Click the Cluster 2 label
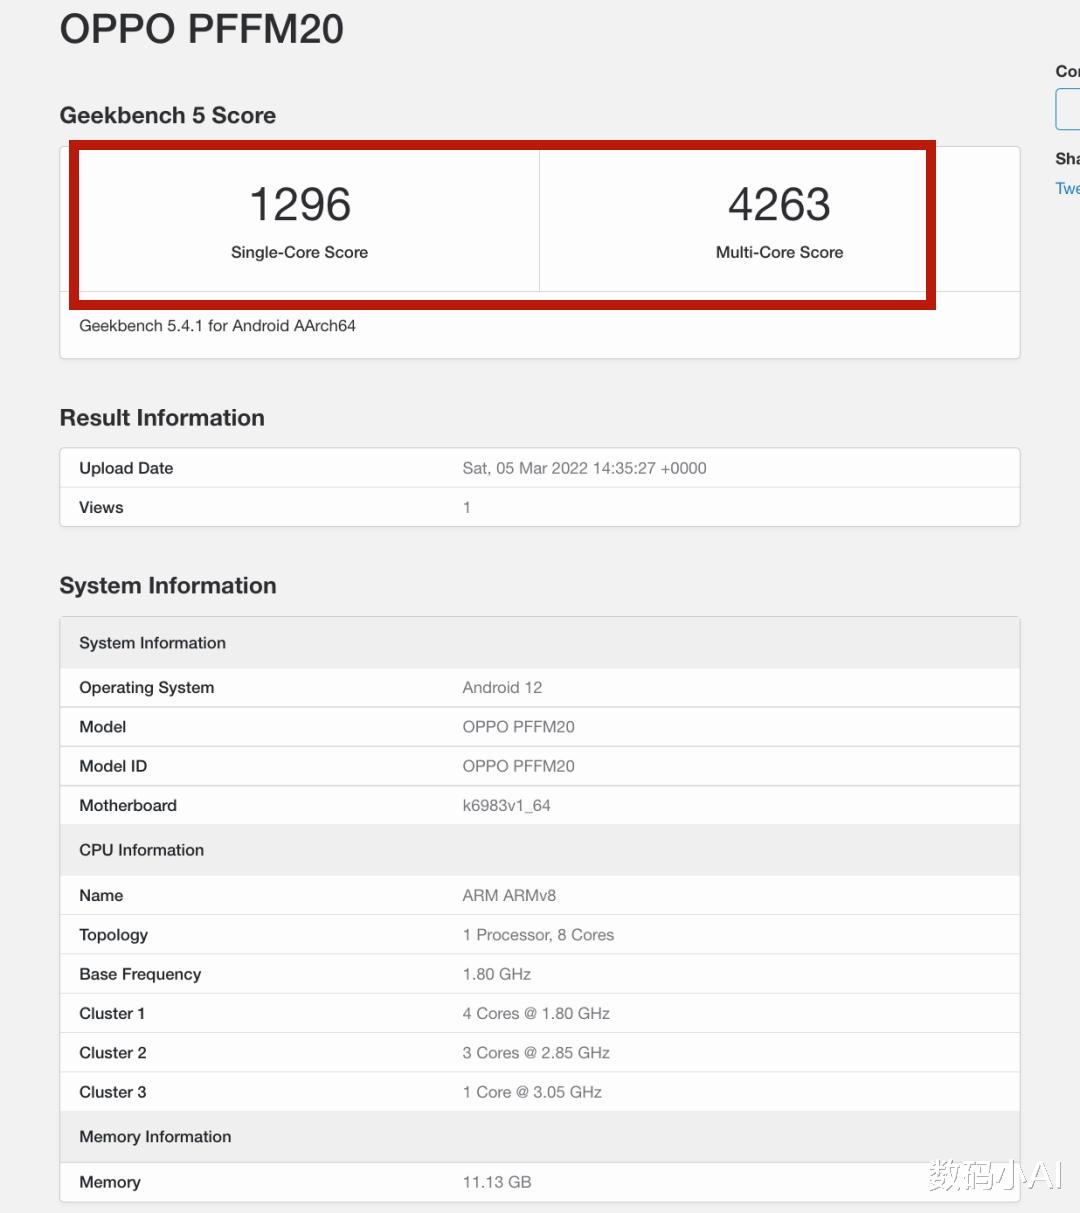Image resolution: width=1080 pixels, height=1213 pixels. pyautogui.click(x=113, y=1053)
